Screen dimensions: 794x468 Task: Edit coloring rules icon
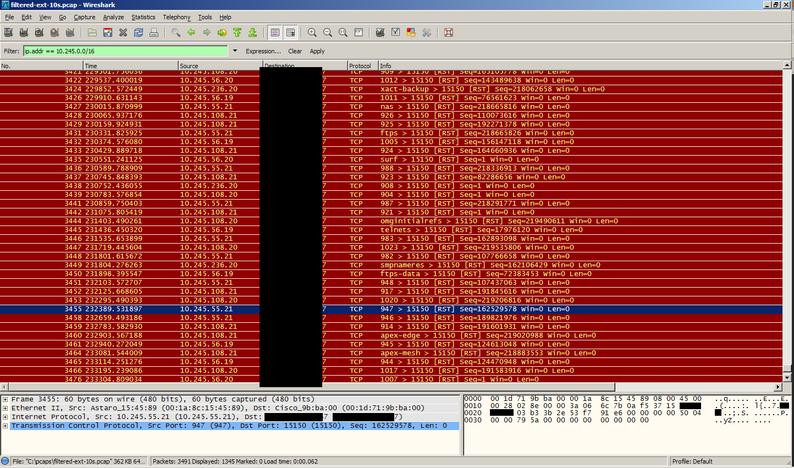point(411,32)
